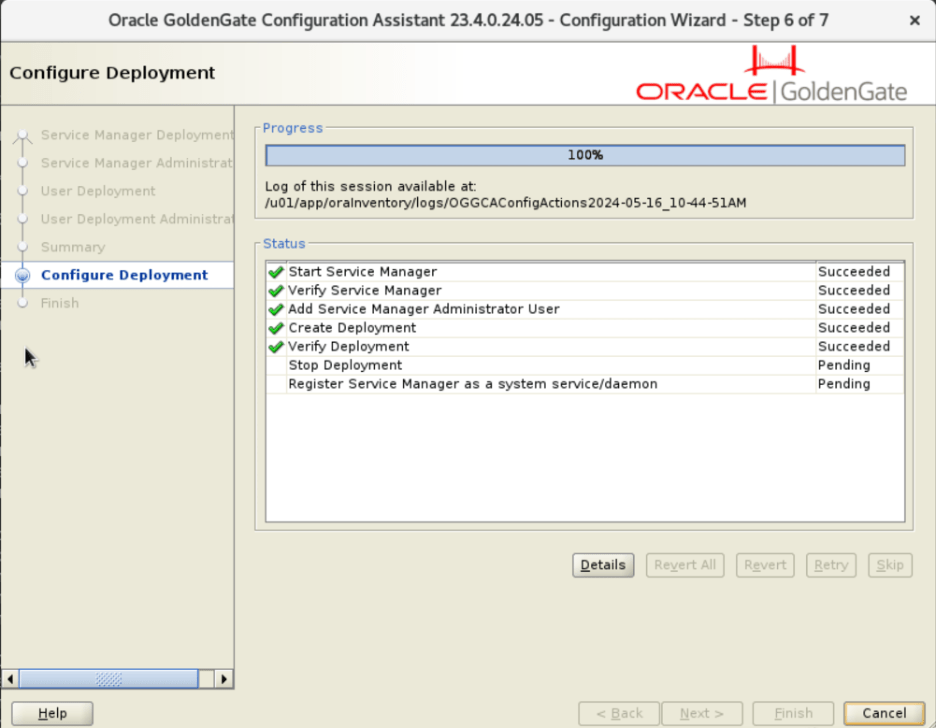
Task: Select the Configure Deployment step
Action: 124,275
